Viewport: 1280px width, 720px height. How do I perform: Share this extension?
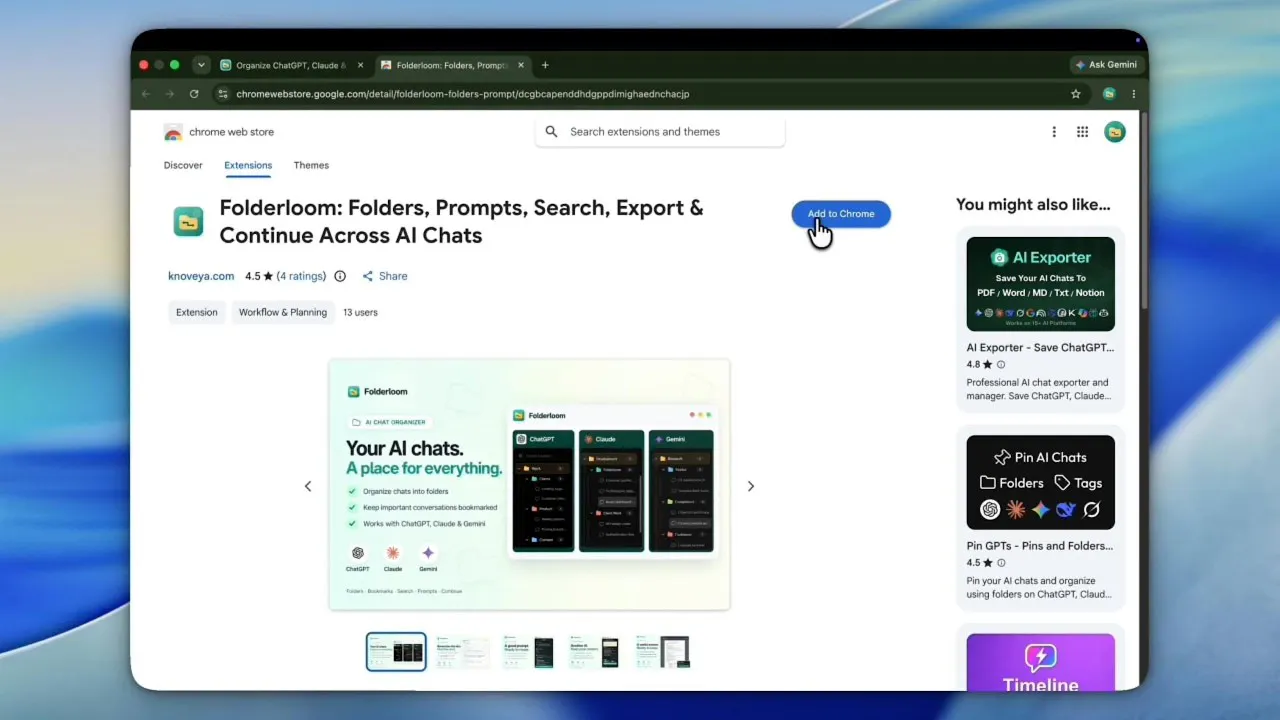point(385,276)
